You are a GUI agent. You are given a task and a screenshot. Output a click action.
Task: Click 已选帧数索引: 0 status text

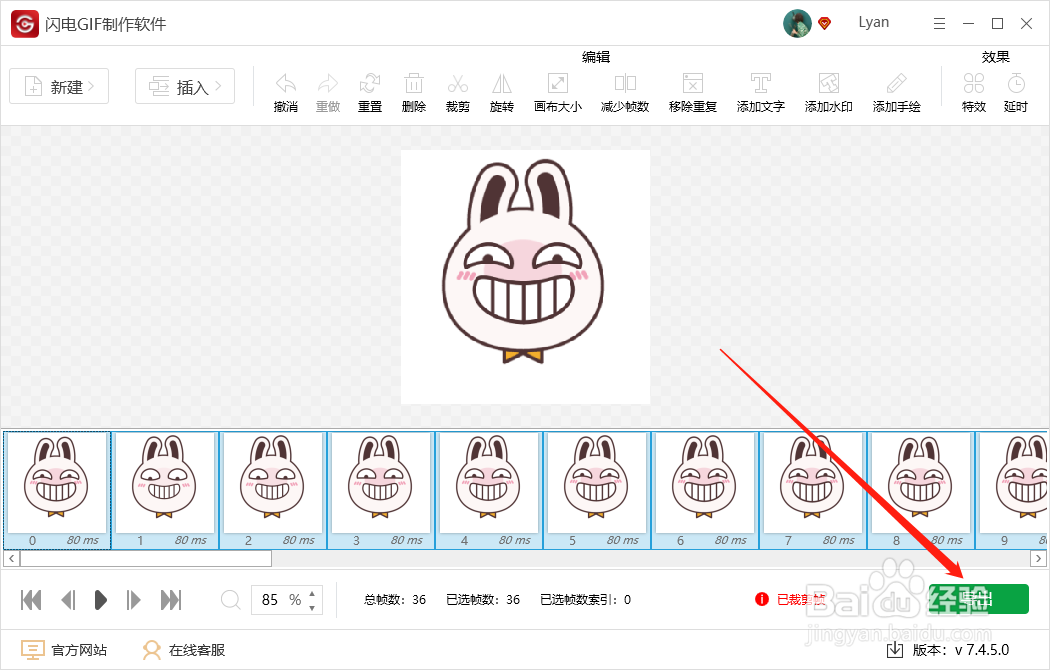[x=585, y=600]
